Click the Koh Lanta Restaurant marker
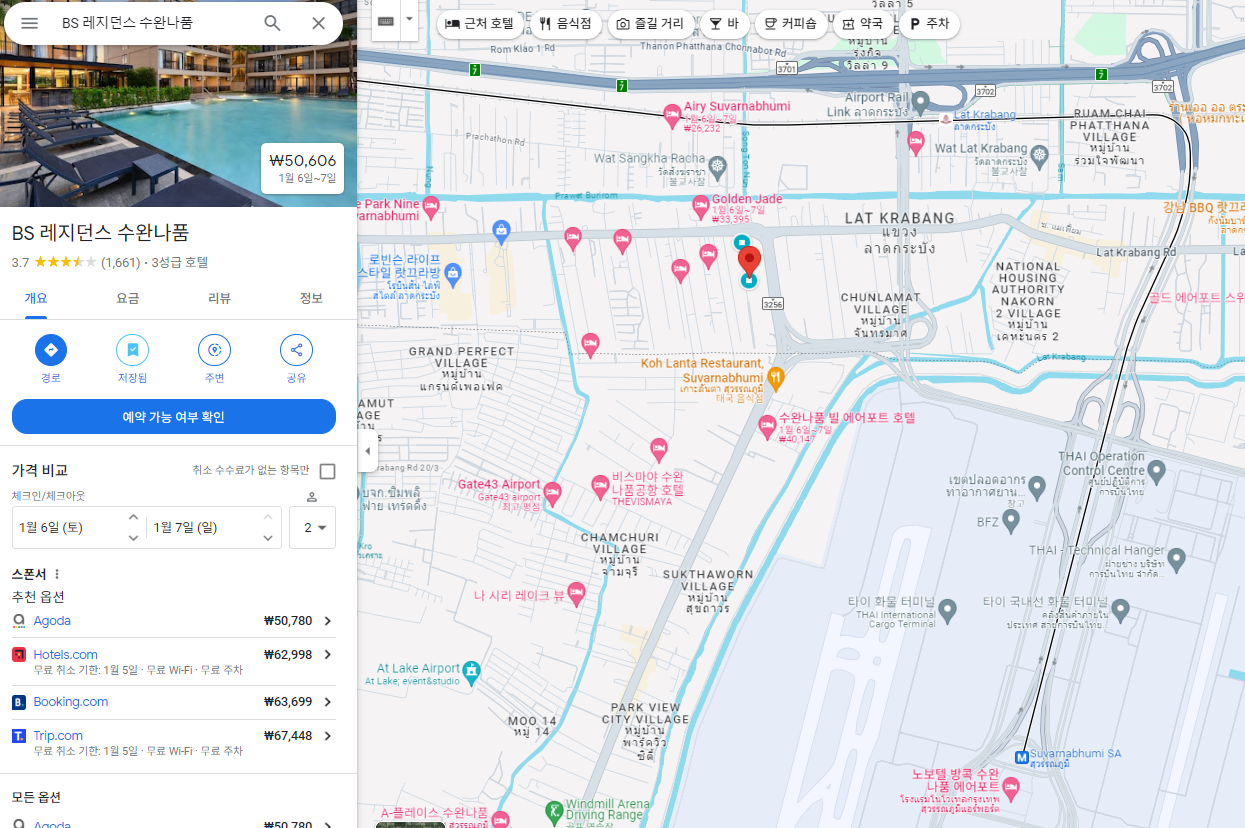 pyautogui.click(x=775, y=378)
